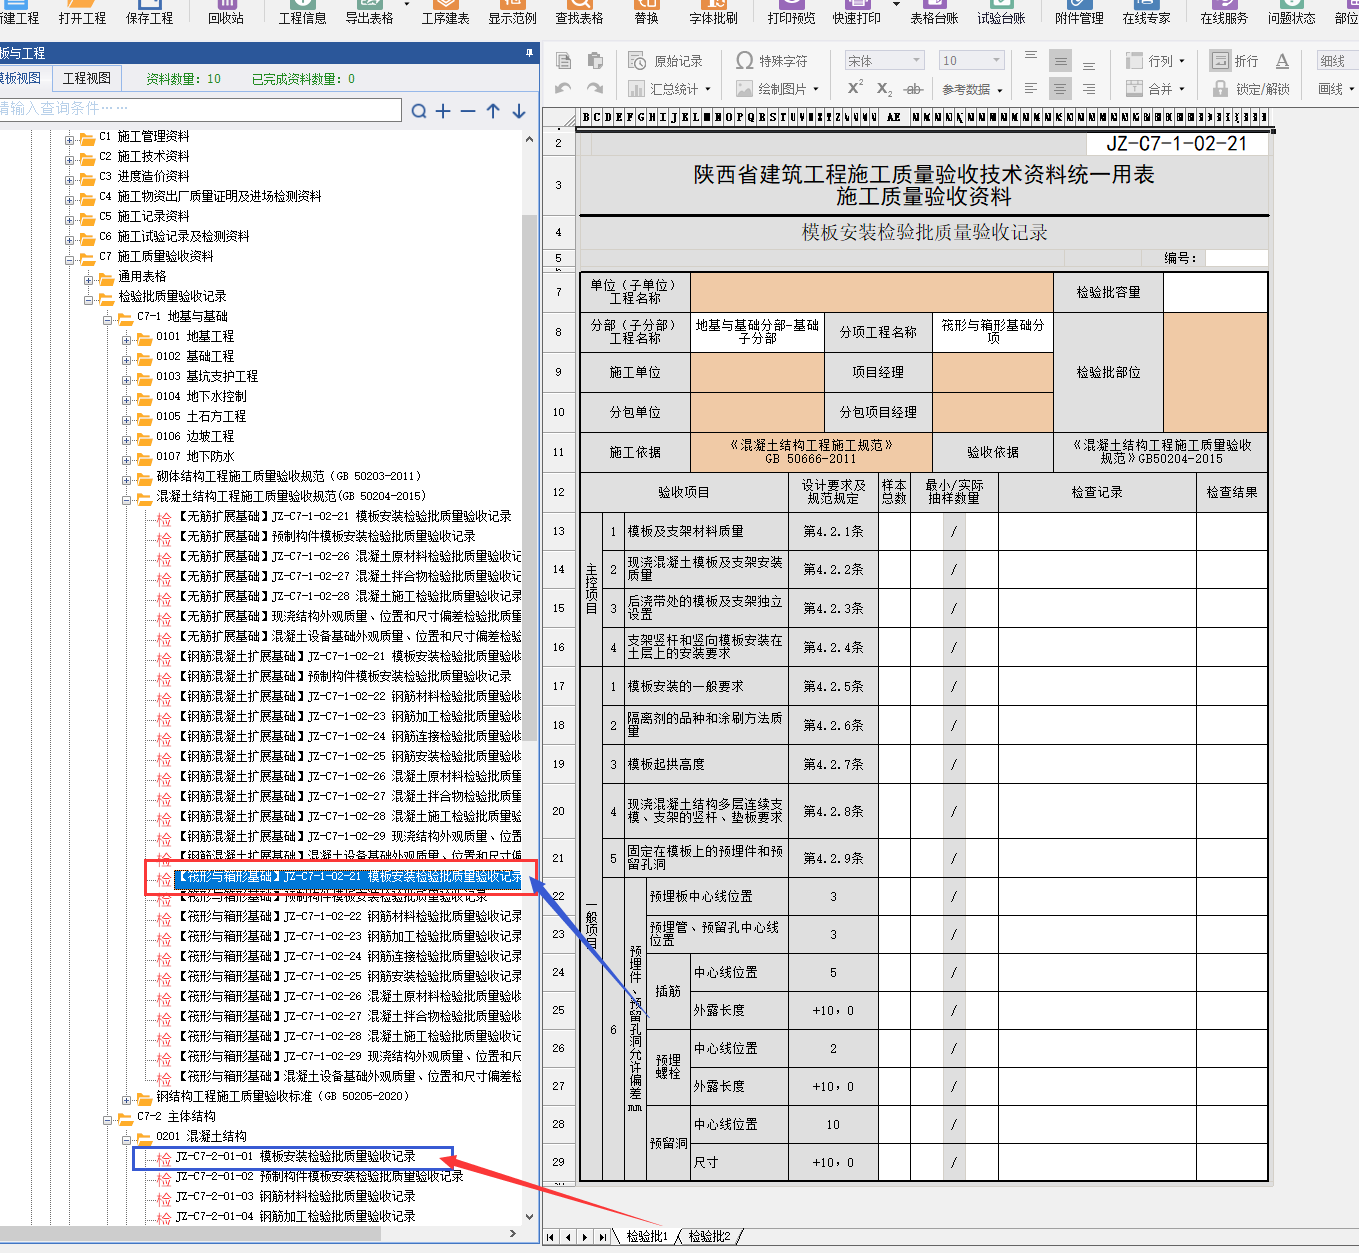
Task: Open 附件管理 attachment manager
Action: (x=1079, y=13)
